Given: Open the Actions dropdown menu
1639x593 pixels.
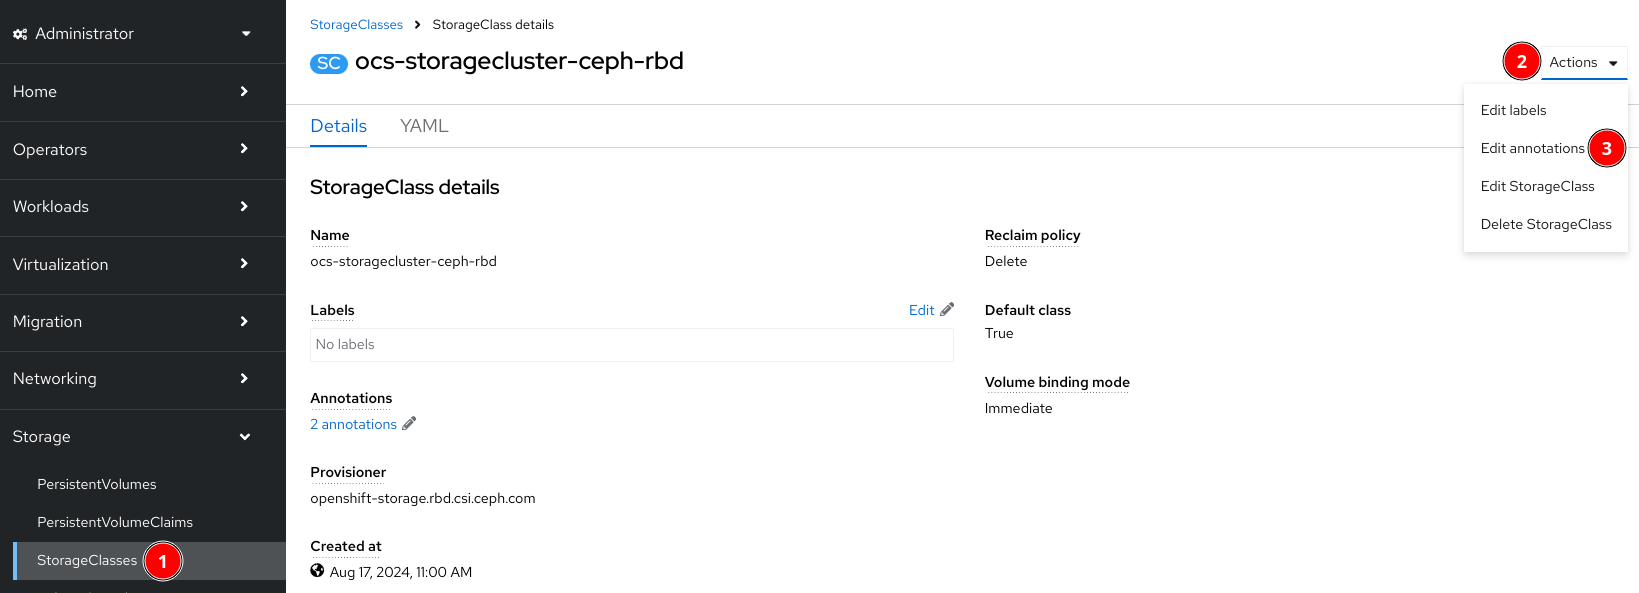Looking at the screenshot, I should pos(1583,62).
